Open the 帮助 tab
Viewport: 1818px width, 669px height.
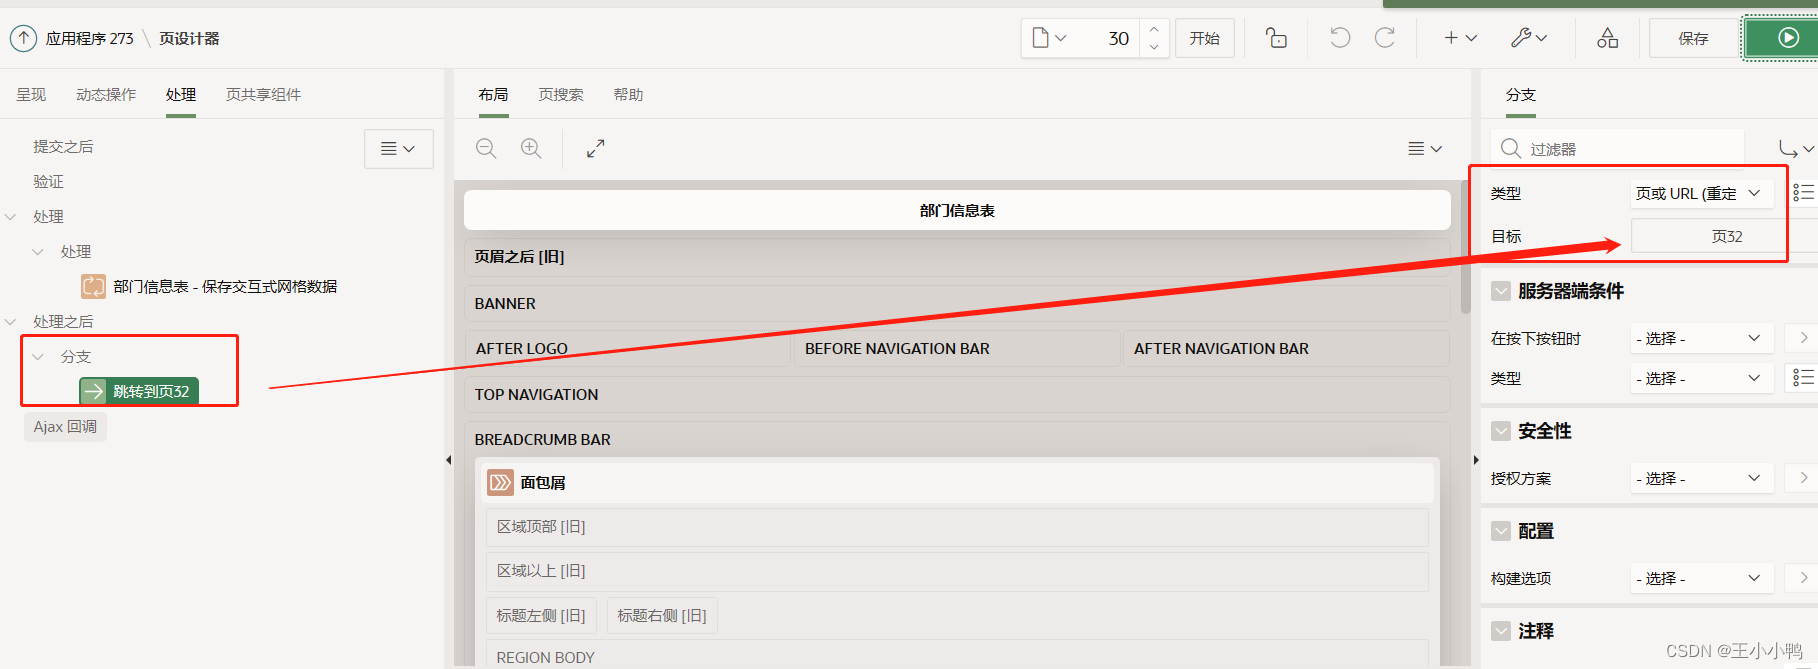point(628,95)
